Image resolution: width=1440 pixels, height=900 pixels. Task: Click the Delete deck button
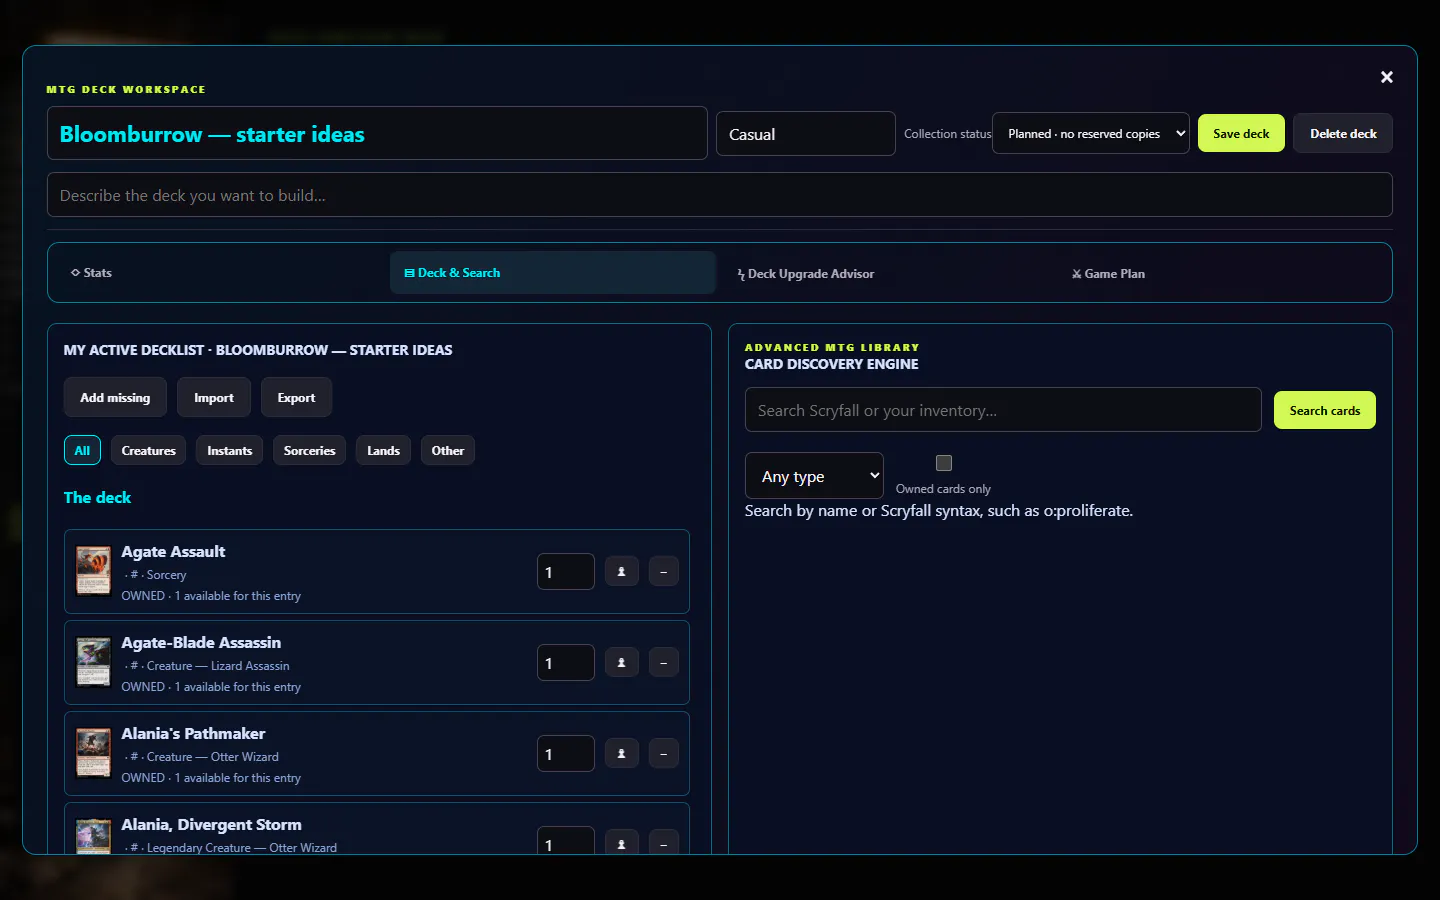pos(1343,133)
